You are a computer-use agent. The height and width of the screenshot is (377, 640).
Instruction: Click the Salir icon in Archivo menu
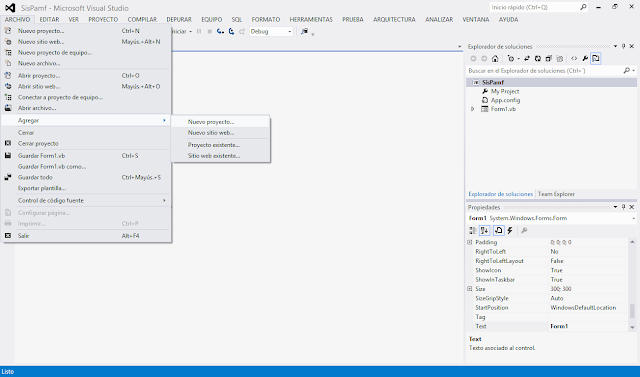(x=8, y=236)
